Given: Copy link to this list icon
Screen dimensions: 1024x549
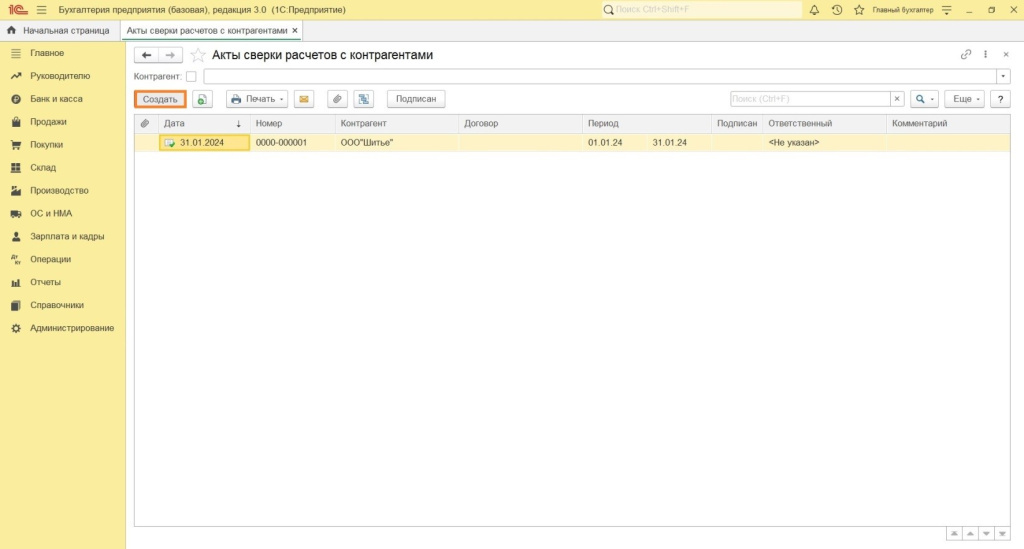Looking at the screenshot, I should [966, 55].
